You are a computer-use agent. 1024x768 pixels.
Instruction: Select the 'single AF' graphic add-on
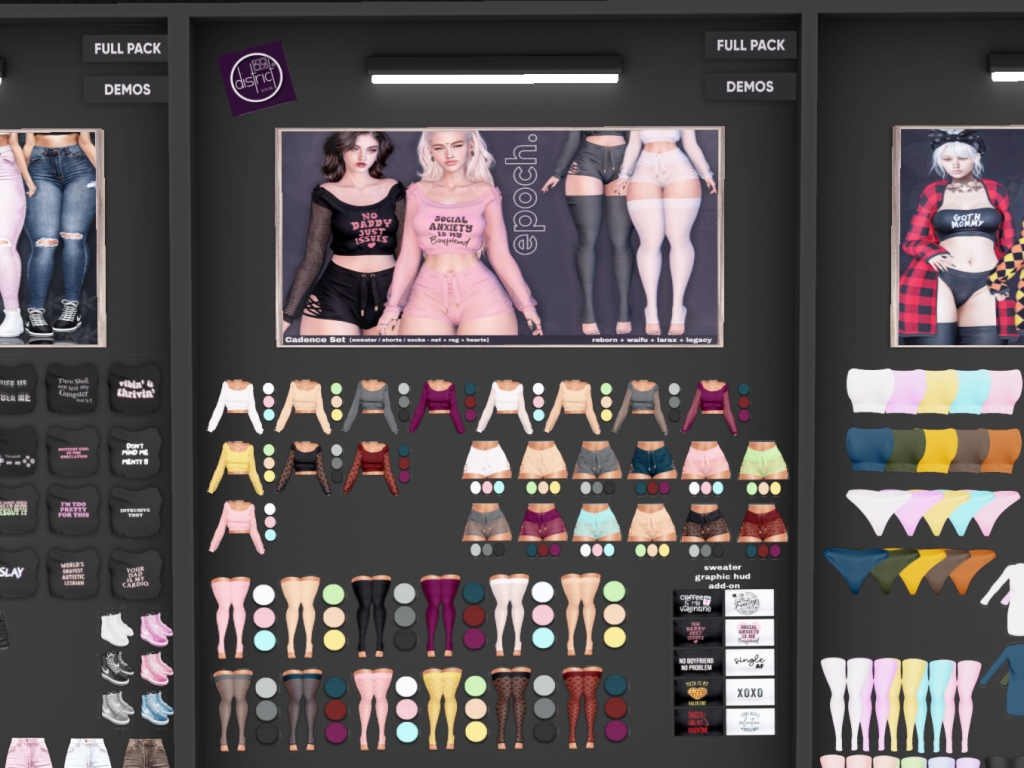coord(749,662)
